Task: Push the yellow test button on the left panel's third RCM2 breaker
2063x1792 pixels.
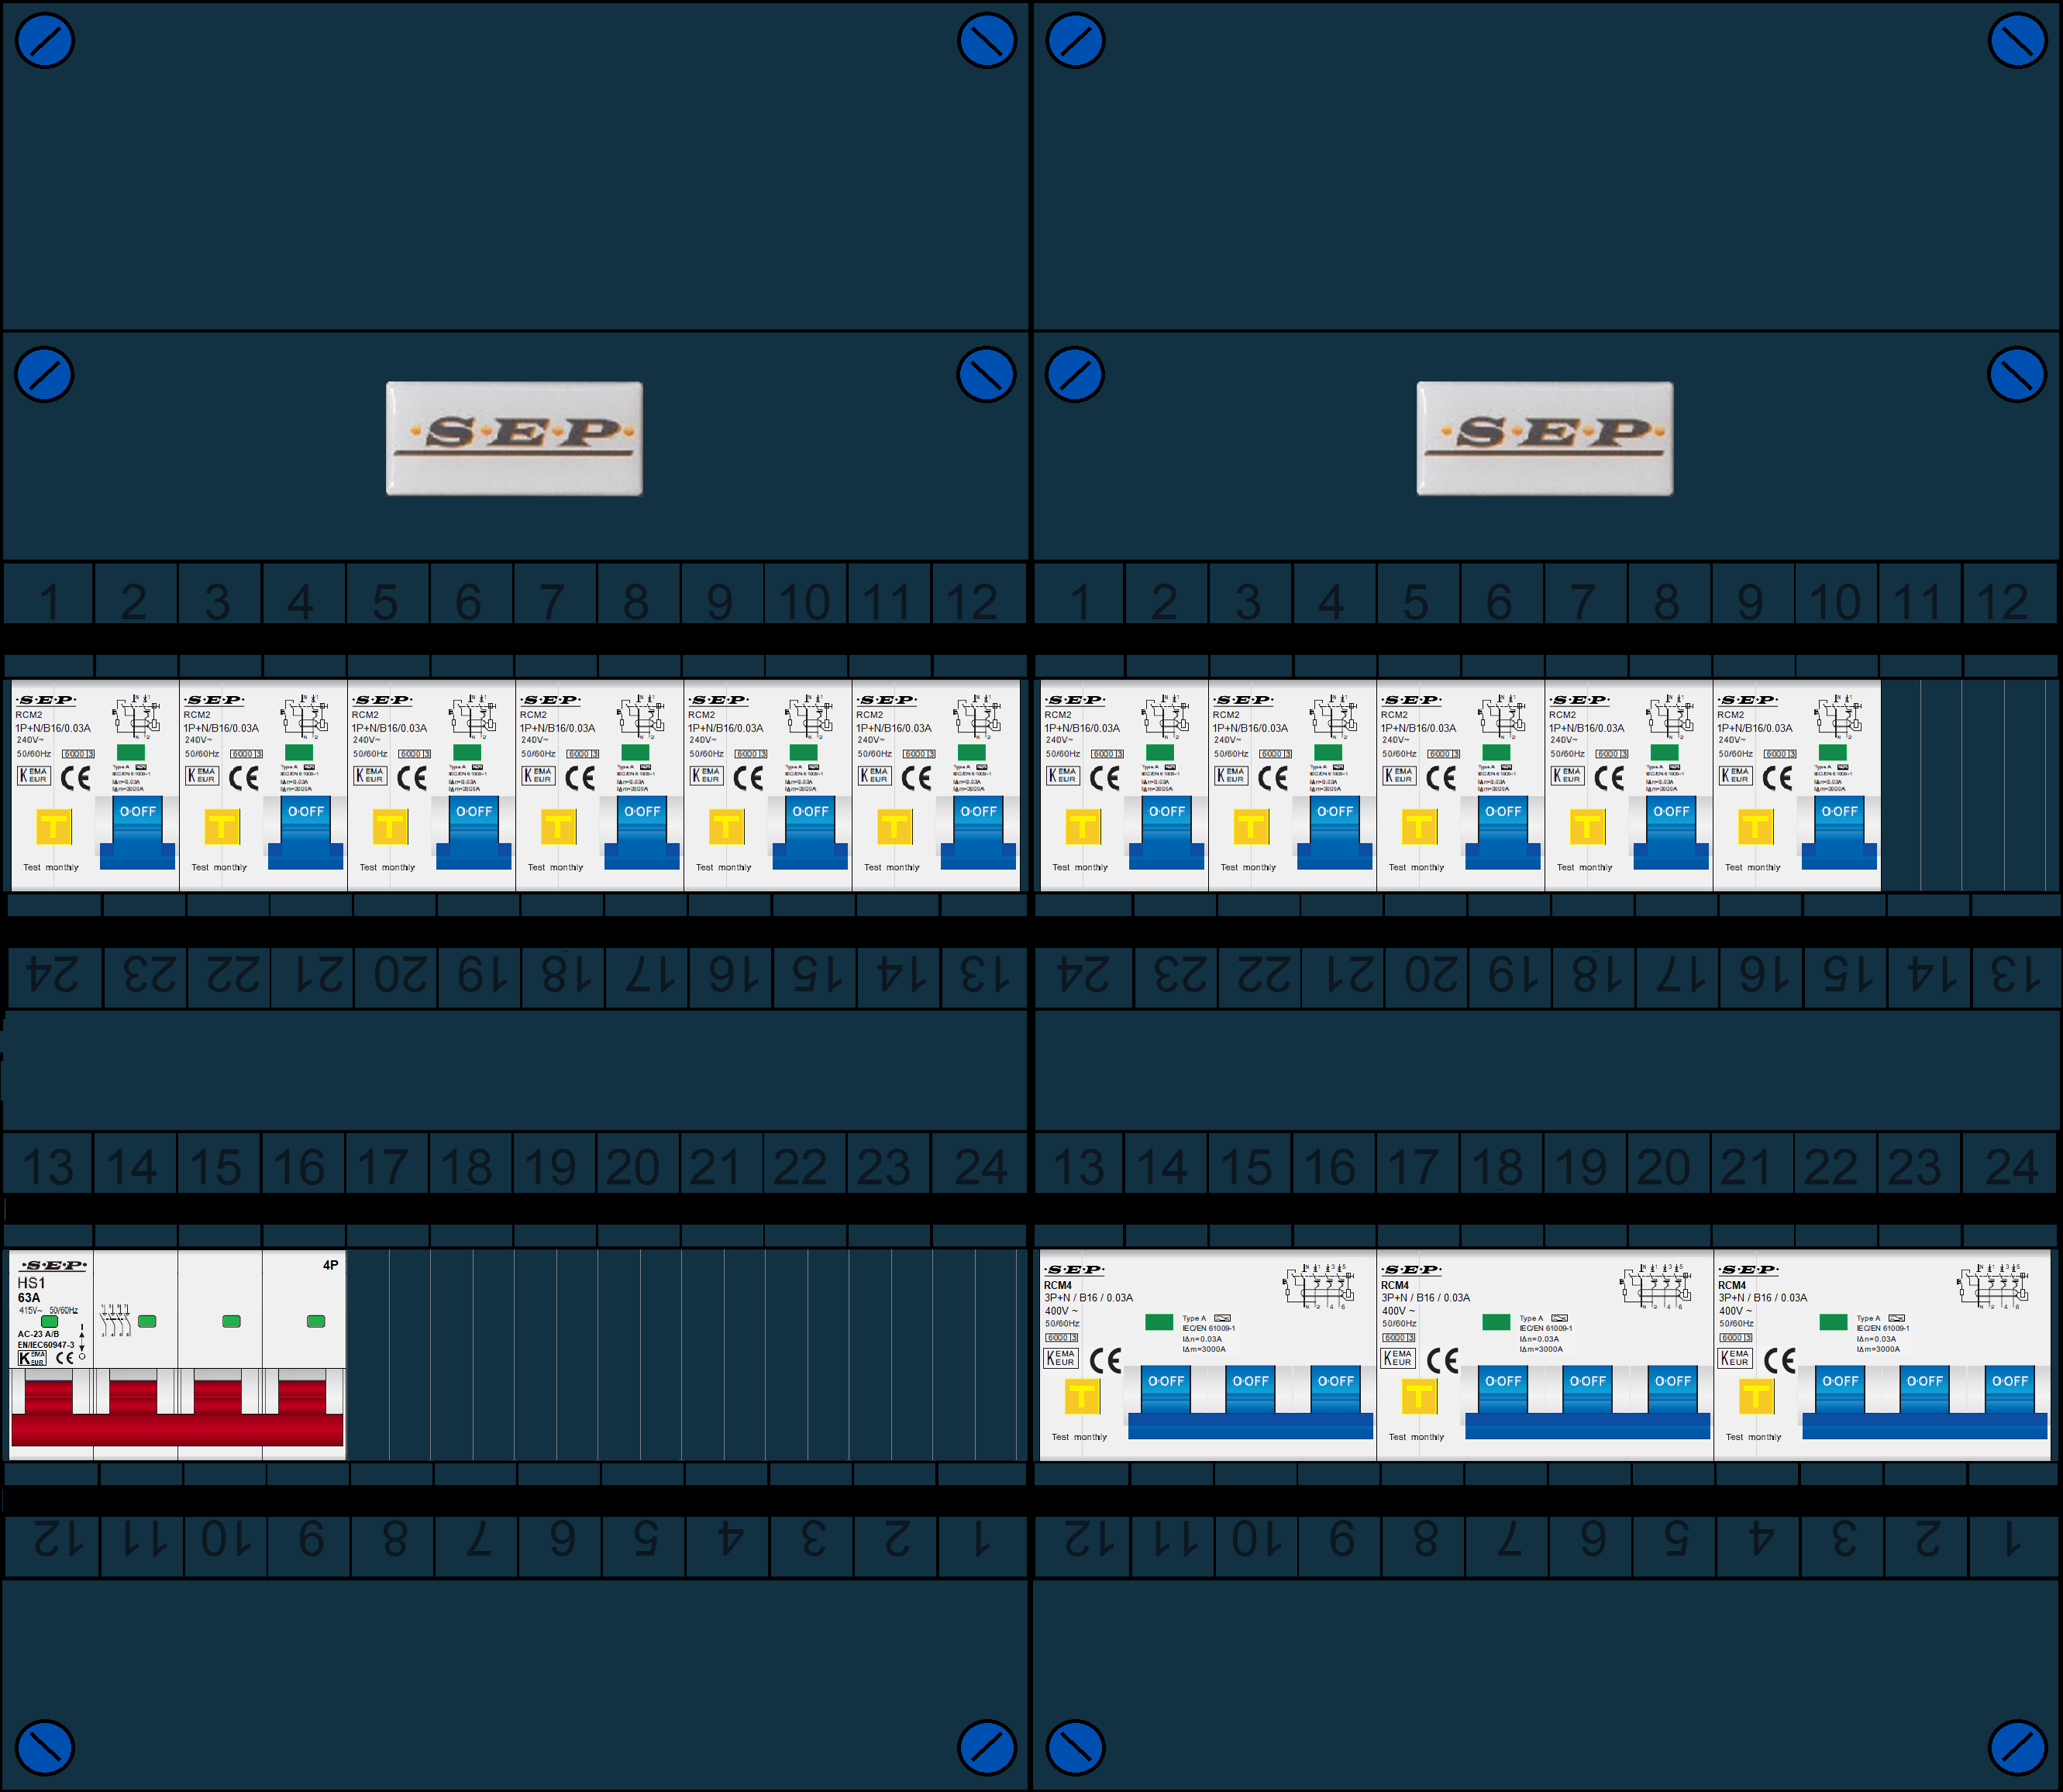Action: 390,826
